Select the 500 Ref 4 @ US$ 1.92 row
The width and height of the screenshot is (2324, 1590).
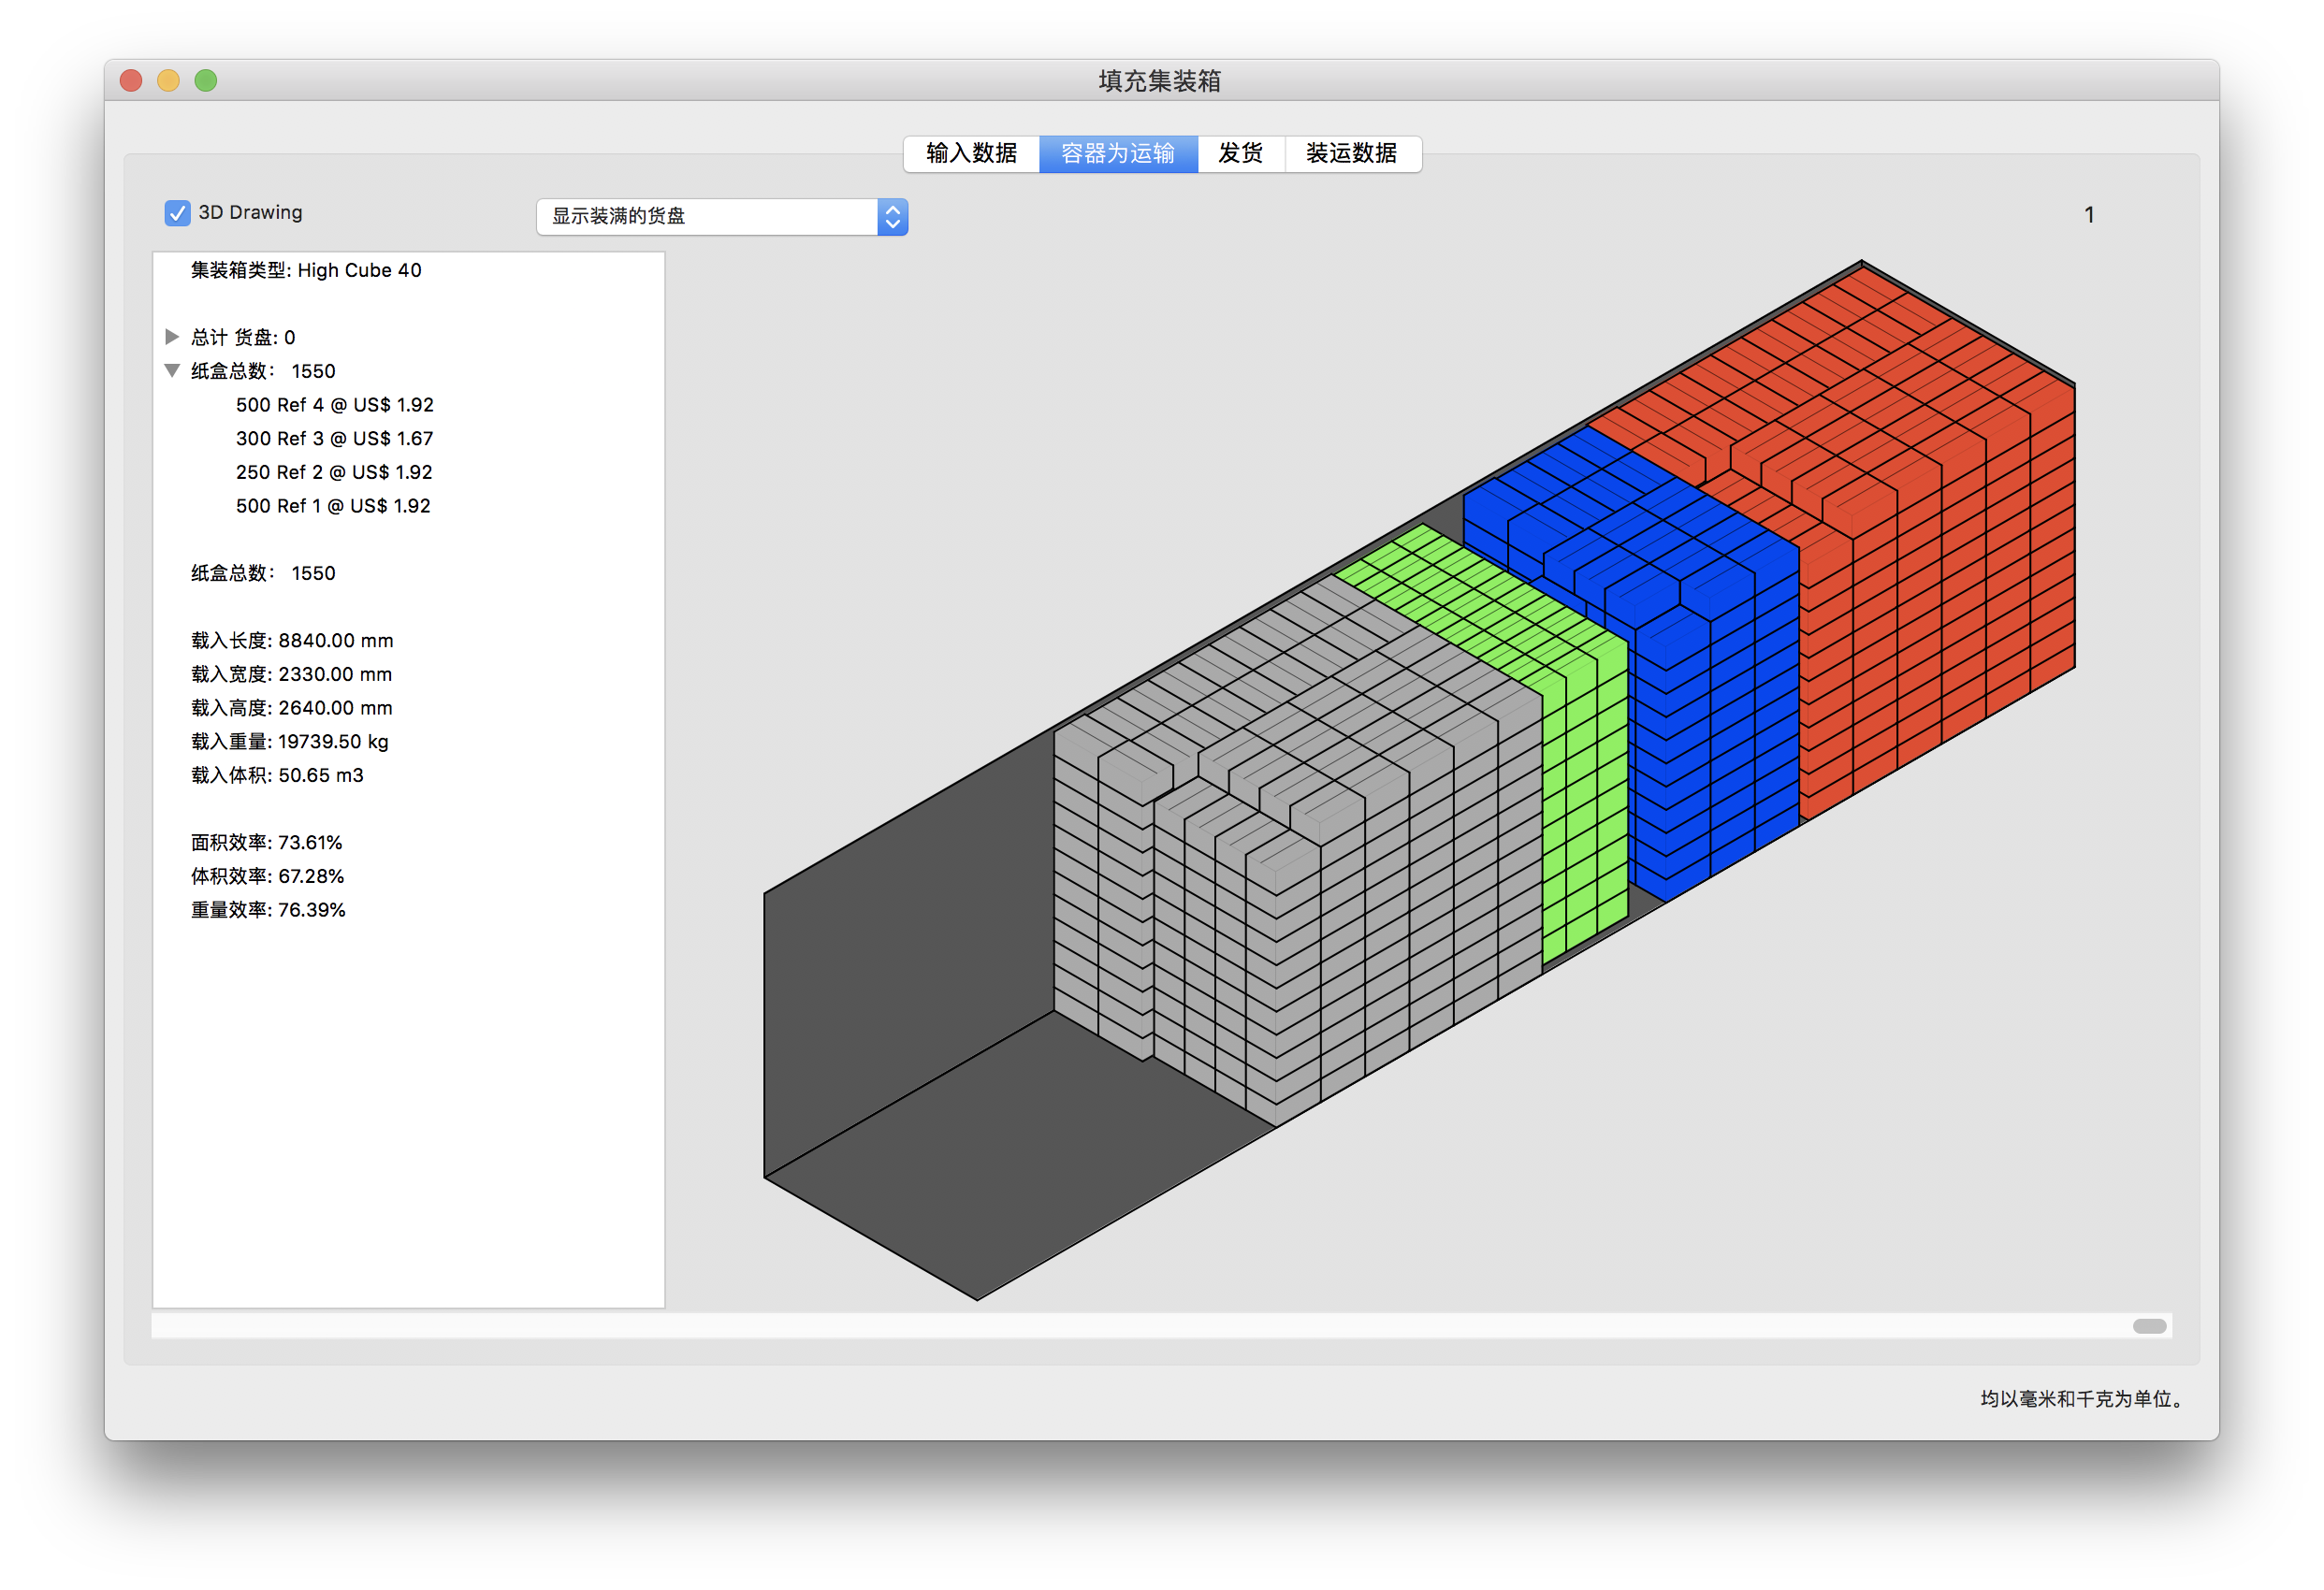[334, 405]
